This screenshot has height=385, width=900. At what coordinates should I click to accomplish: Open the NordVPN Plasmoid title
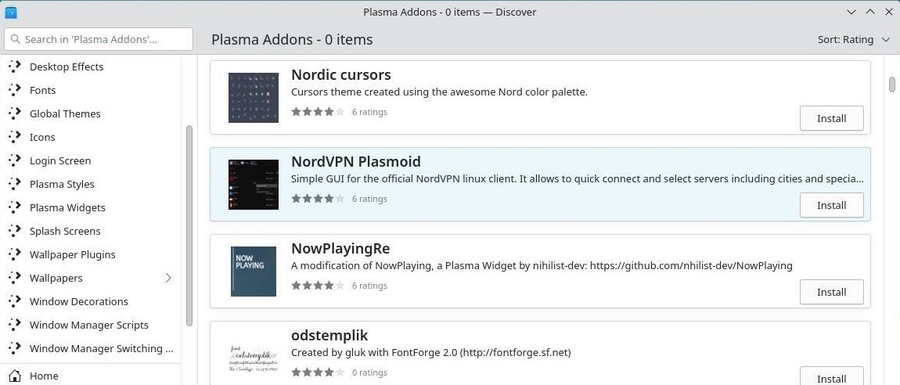pyautogui.click(x=356, y=162)
